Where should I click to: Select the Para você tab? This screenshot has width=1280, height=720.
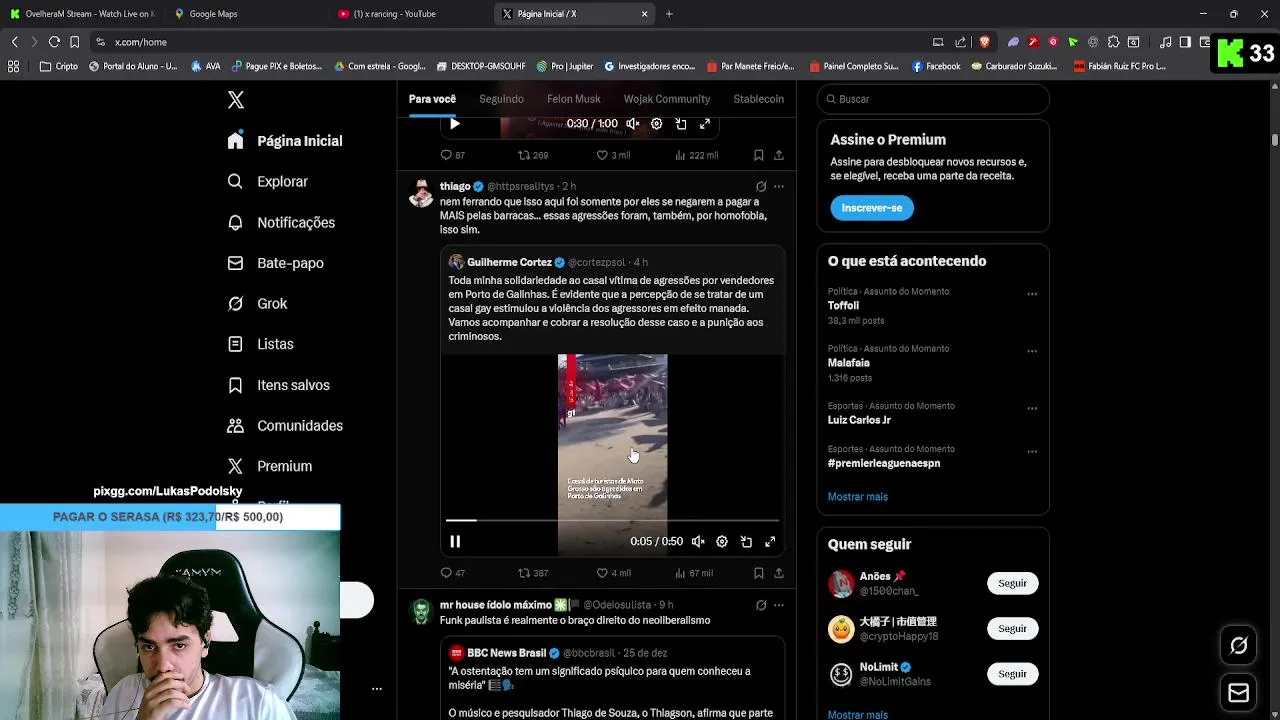(432, 99)
